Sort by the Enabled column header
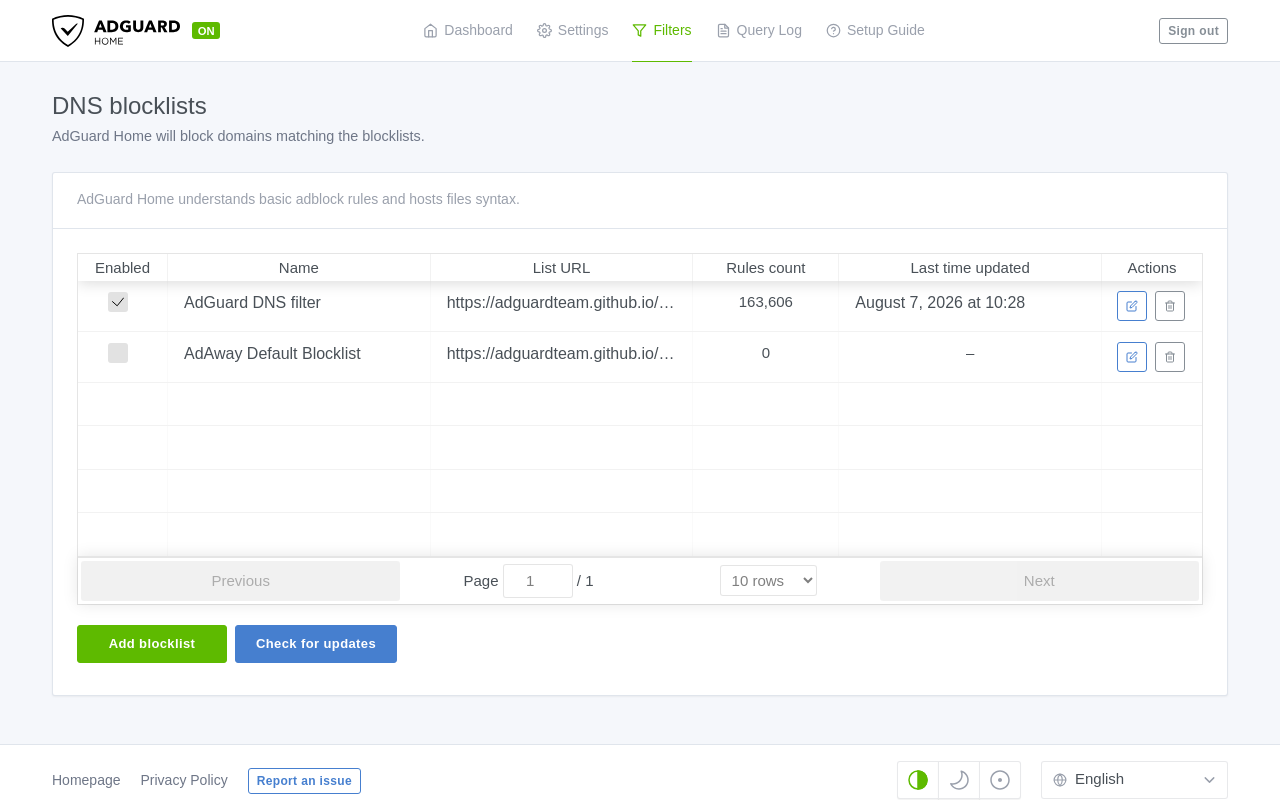This screenshot has height=800, width=1280. tap(122, 268)
